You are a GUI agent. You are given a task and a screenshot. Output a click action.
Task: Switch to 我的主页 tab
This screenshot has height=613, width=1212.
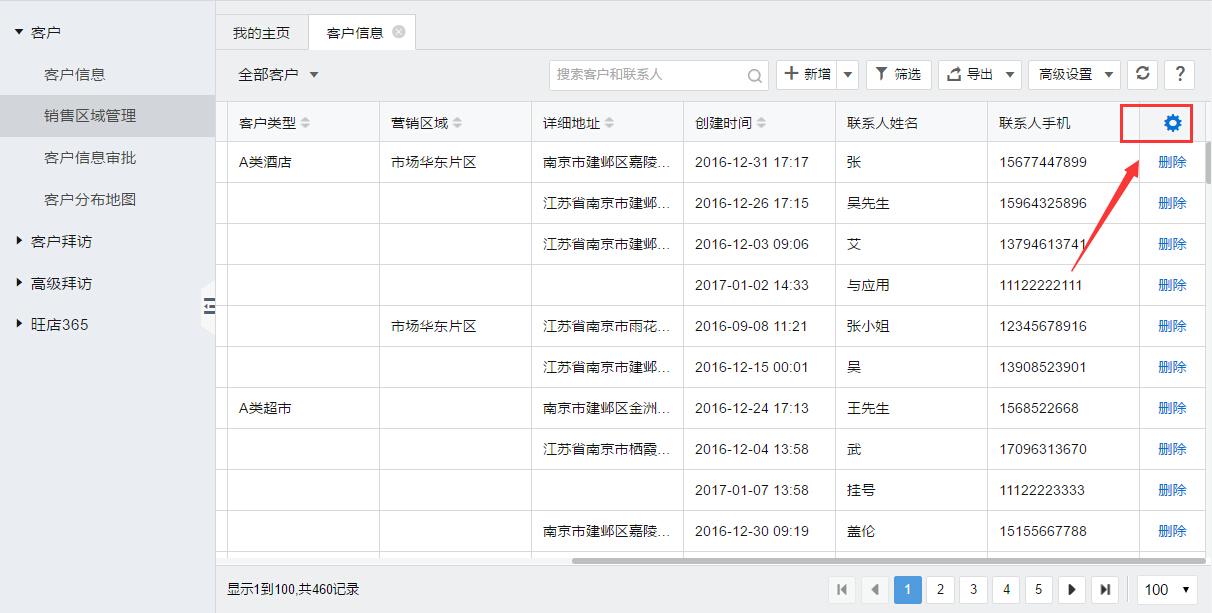click(x=261, y=33)
